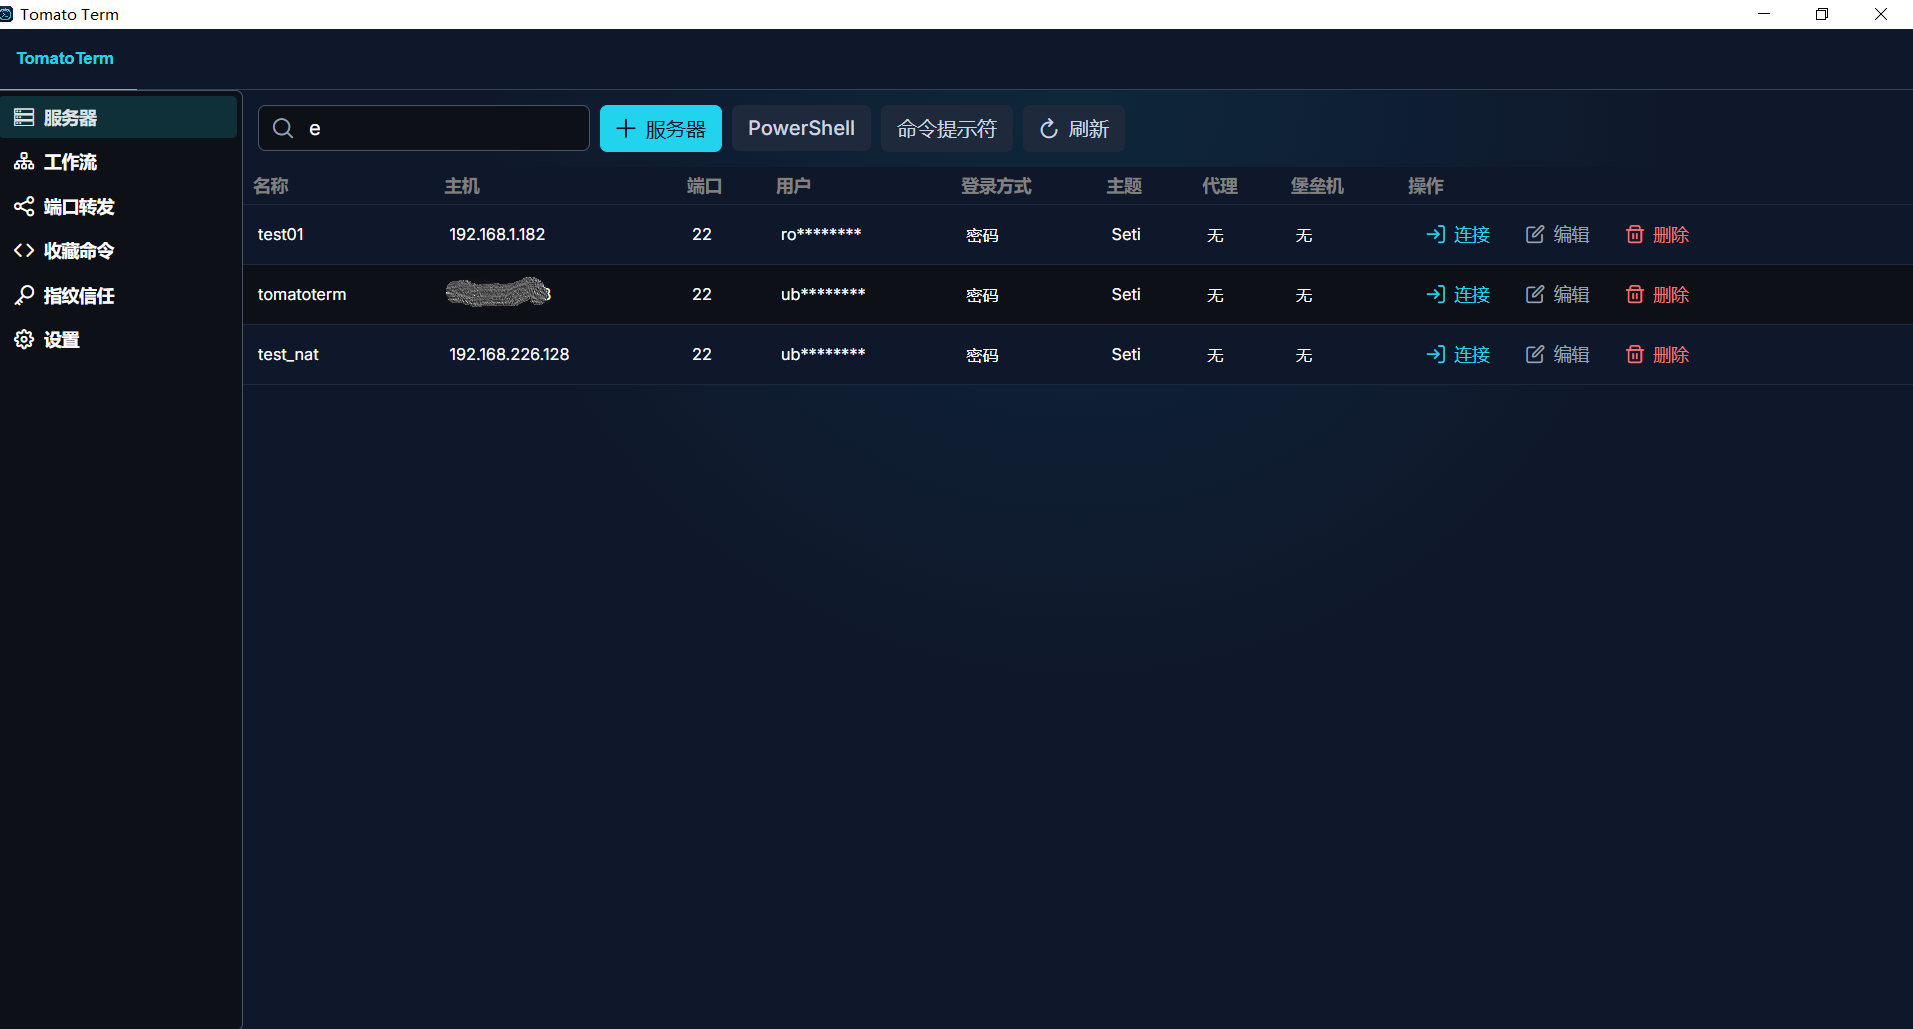Viewport: 1913px width, 1029px height.
Task: Select the tomatoterm server row name
Action: pos(302,295)
